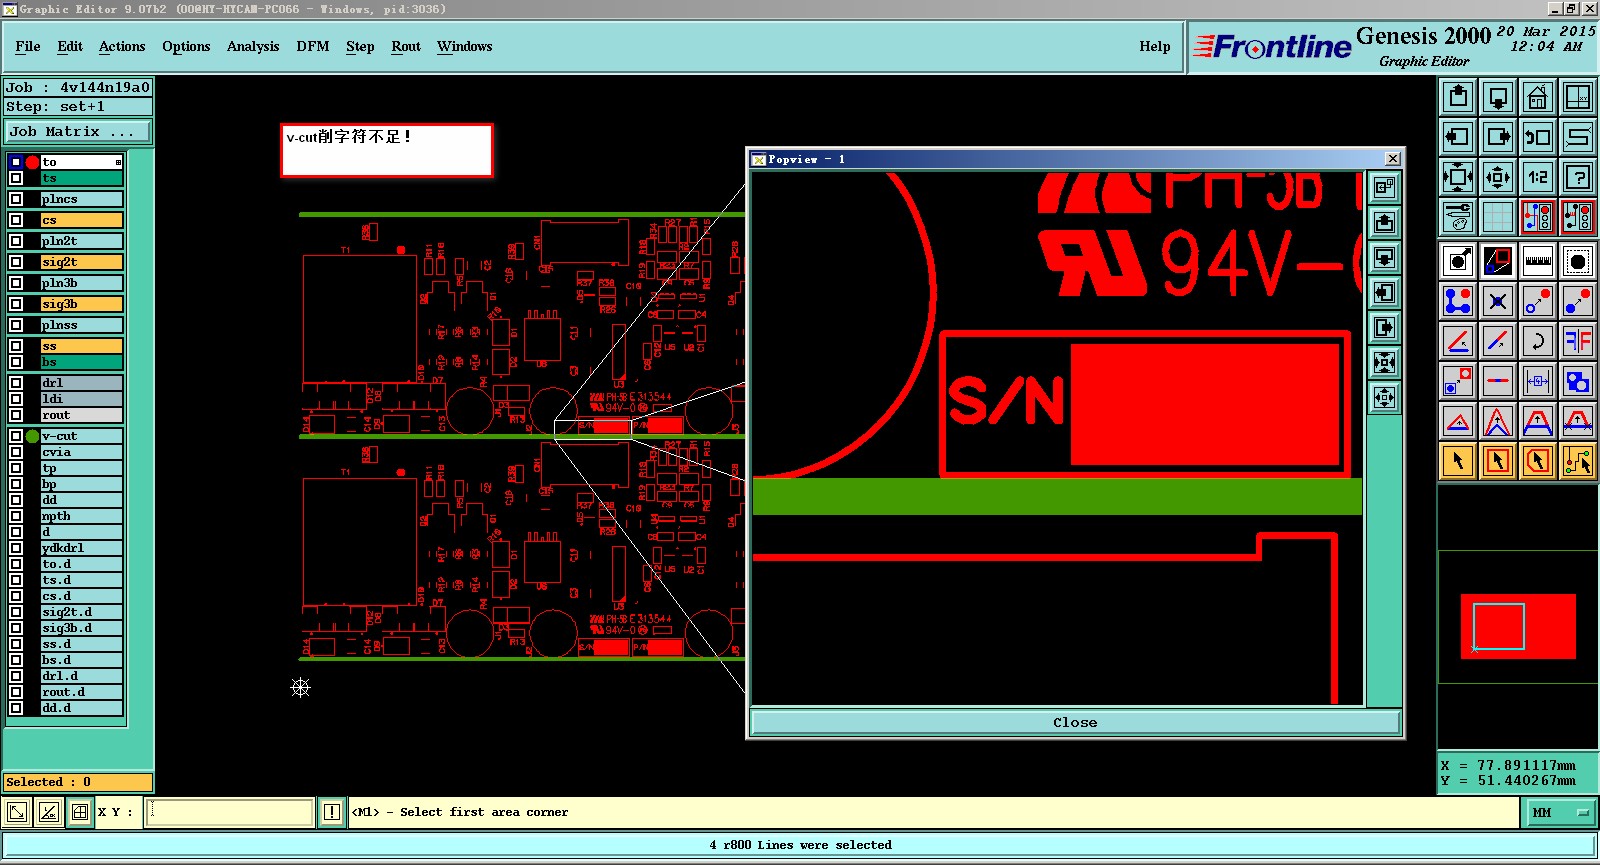
Task: Toggle the checkbox for layer ts
Action: pos(16,178)
